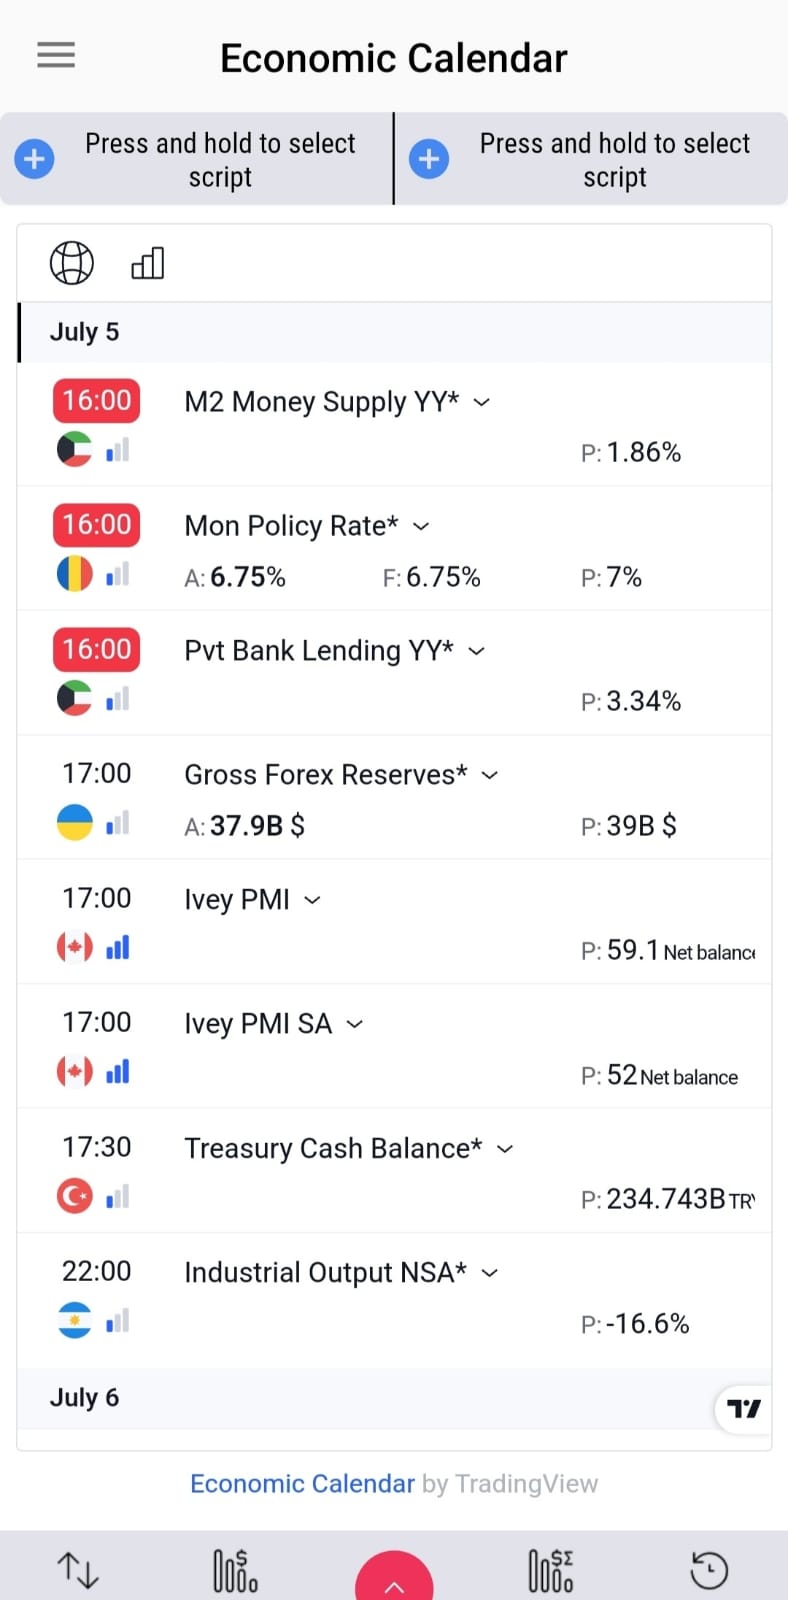Expand the Ivey PMI SA event

(x=355, y=1024)
